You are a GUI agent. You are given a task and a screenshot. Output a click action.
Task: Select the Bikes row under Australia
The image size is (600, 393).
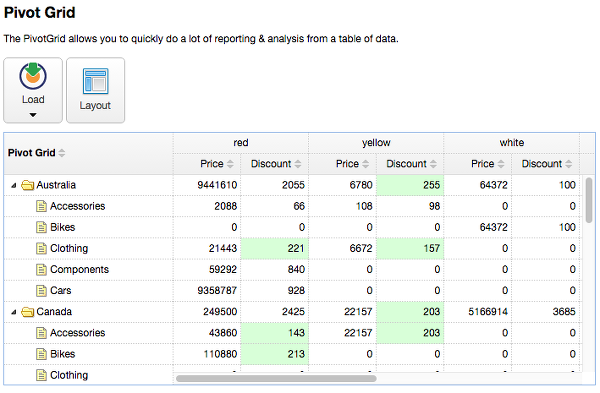tap(292, 227)
